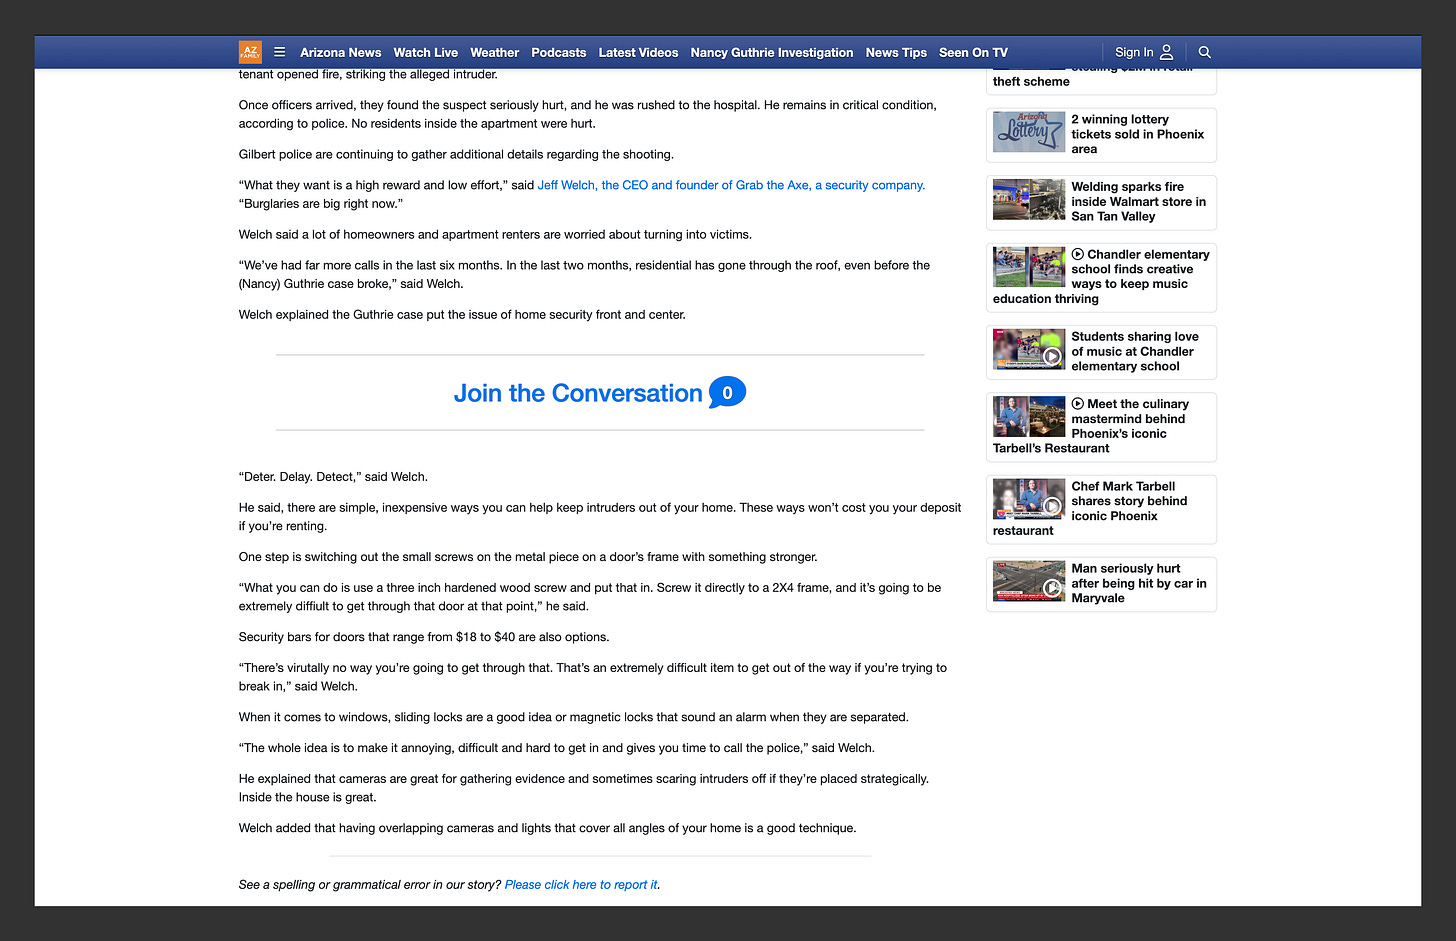Open Chef Mark Tarbell shares story headline

click(x=1090, y=508)
